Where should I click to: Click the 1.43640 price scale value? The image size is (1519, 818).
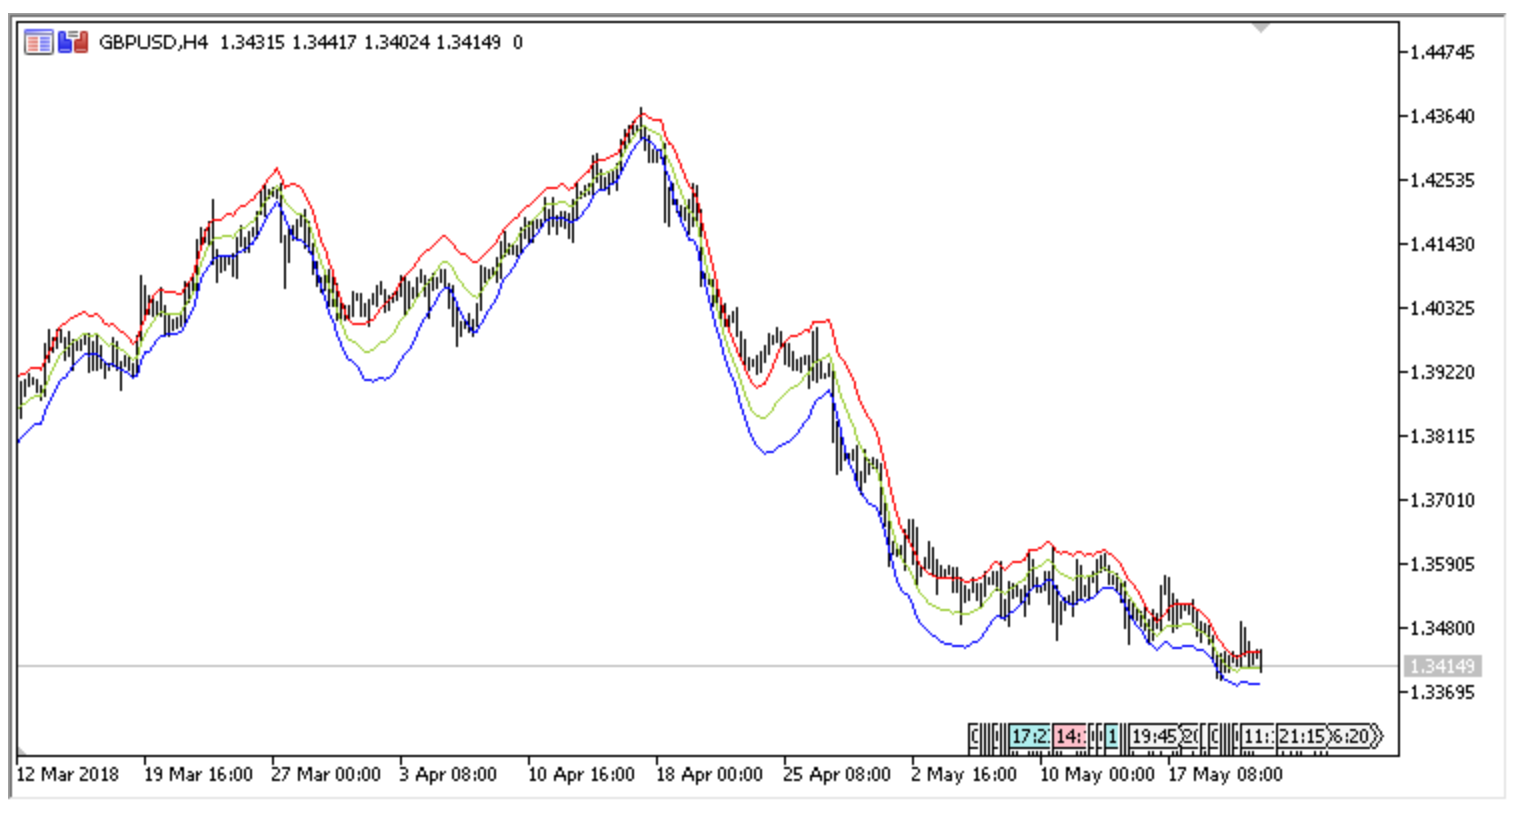[x=1442, y=116]
